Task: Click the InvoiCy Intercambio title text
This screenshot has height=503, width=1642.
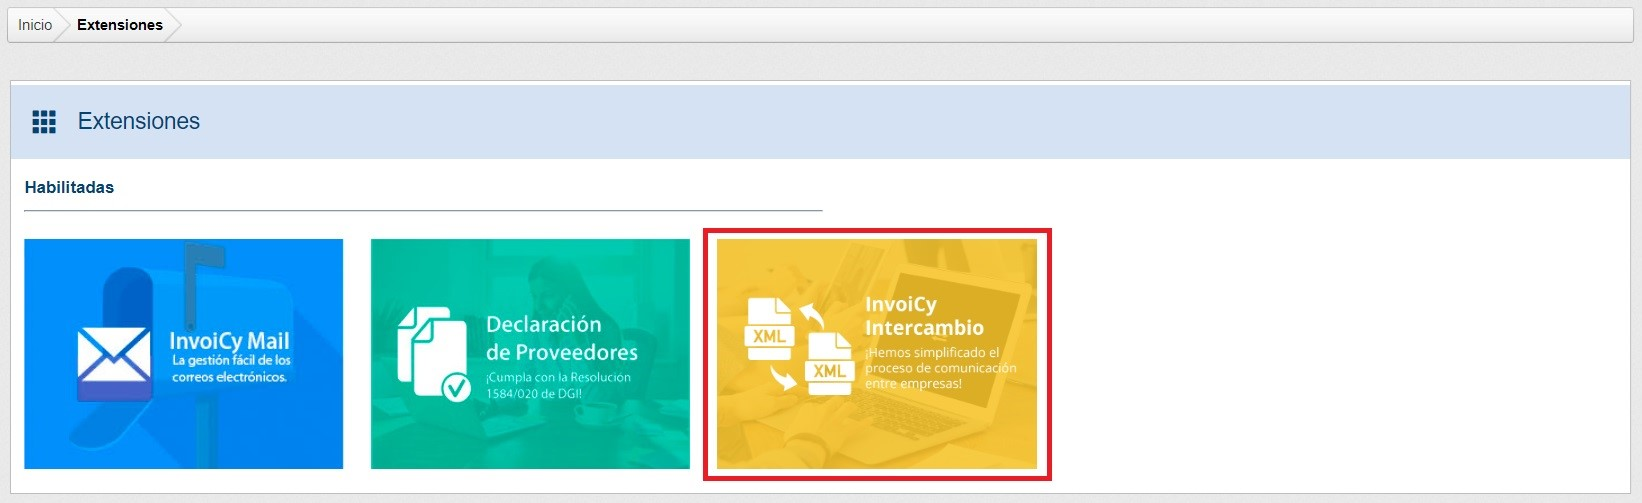Action: 923,316
